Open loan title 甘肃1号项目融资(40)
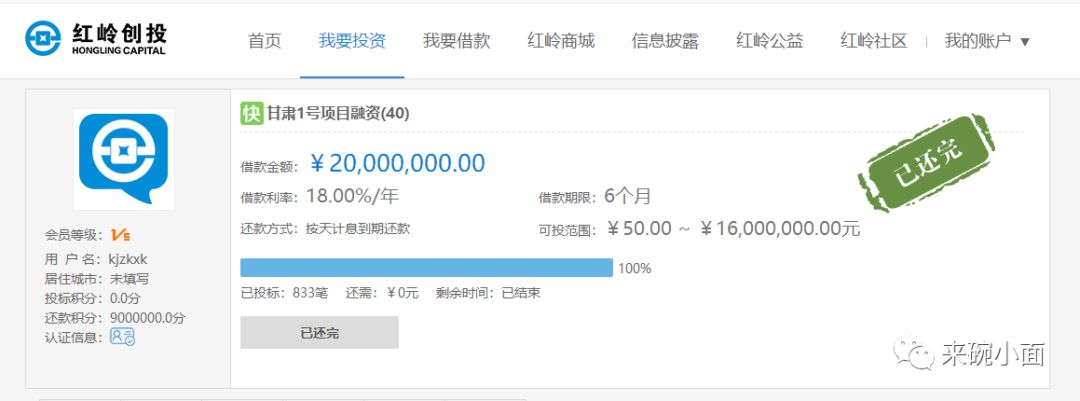 click(338, 114)
